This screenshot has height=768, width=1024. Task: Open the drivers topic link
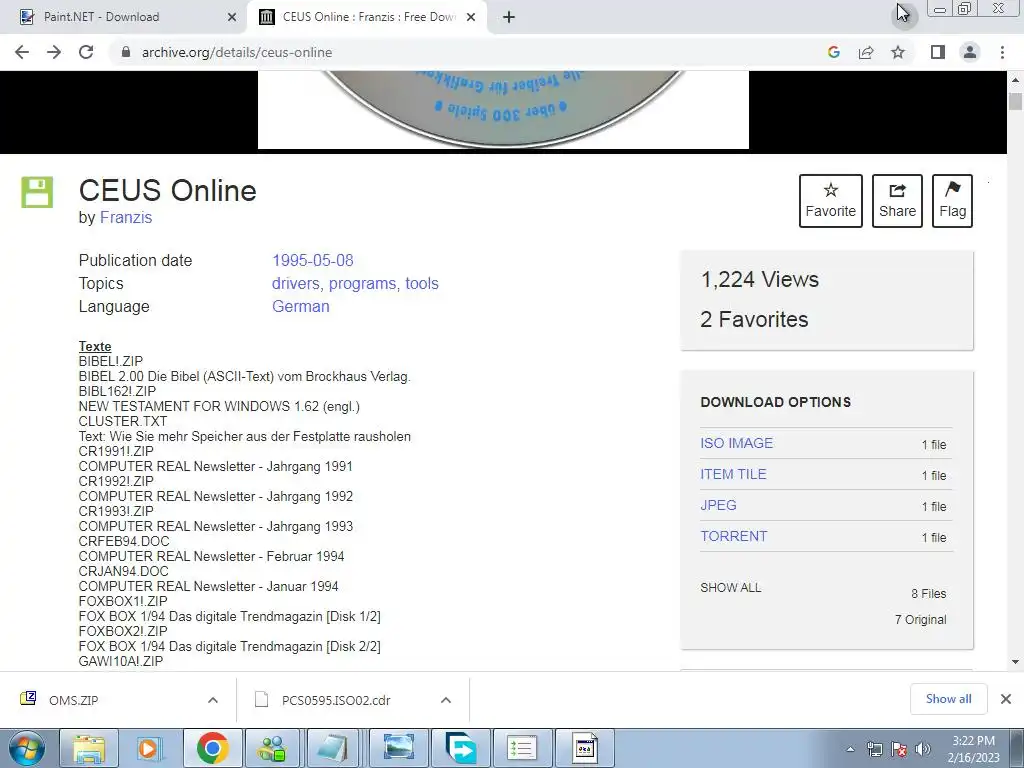click(295, 283)
